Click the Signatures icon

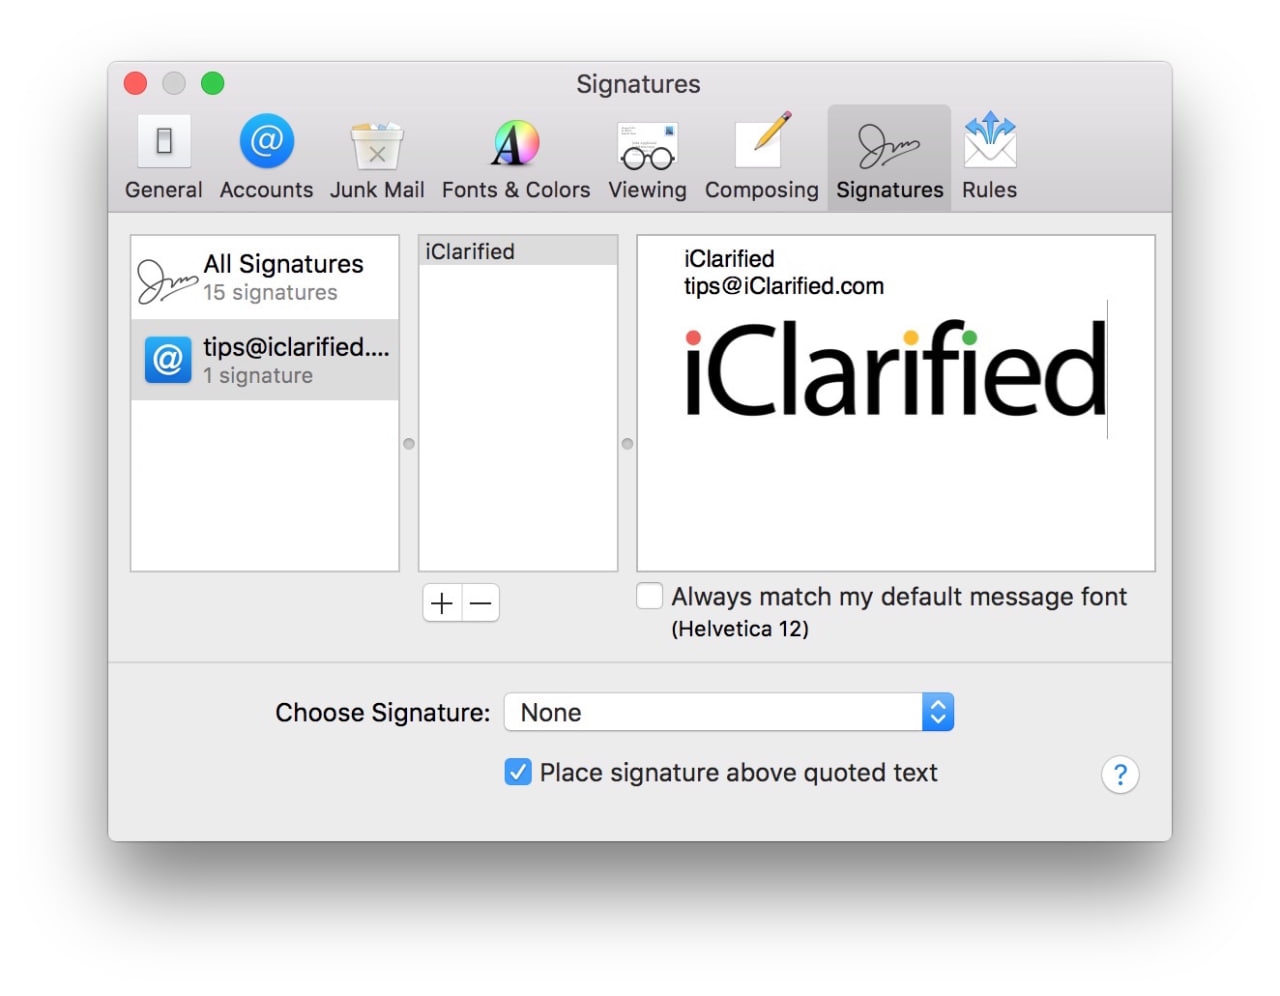tap(888, 145)
